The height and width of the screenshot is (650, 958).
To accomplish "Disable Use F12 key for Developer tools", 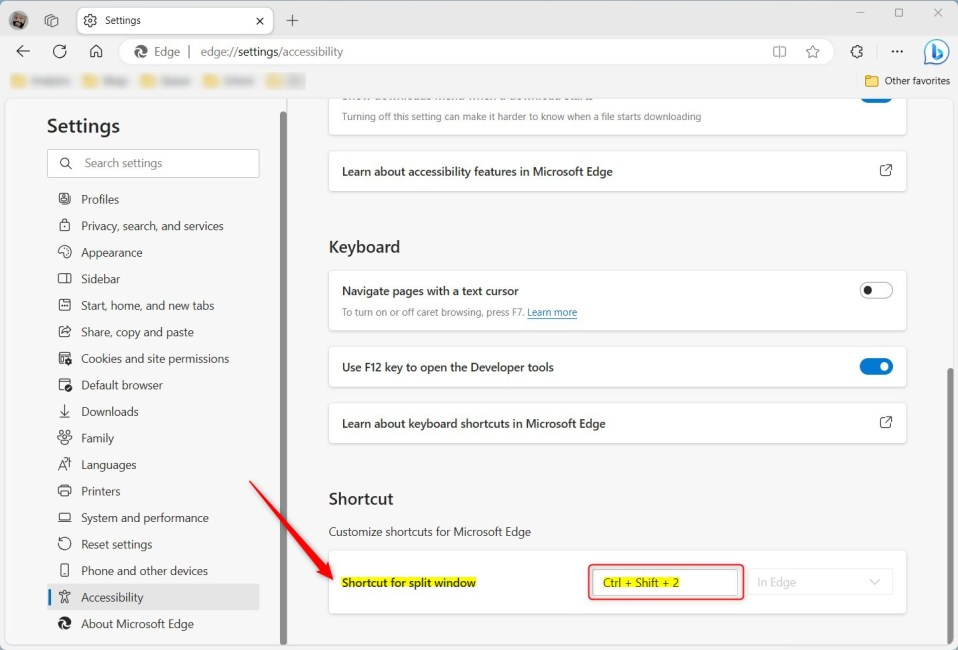I will pos(876,367).
